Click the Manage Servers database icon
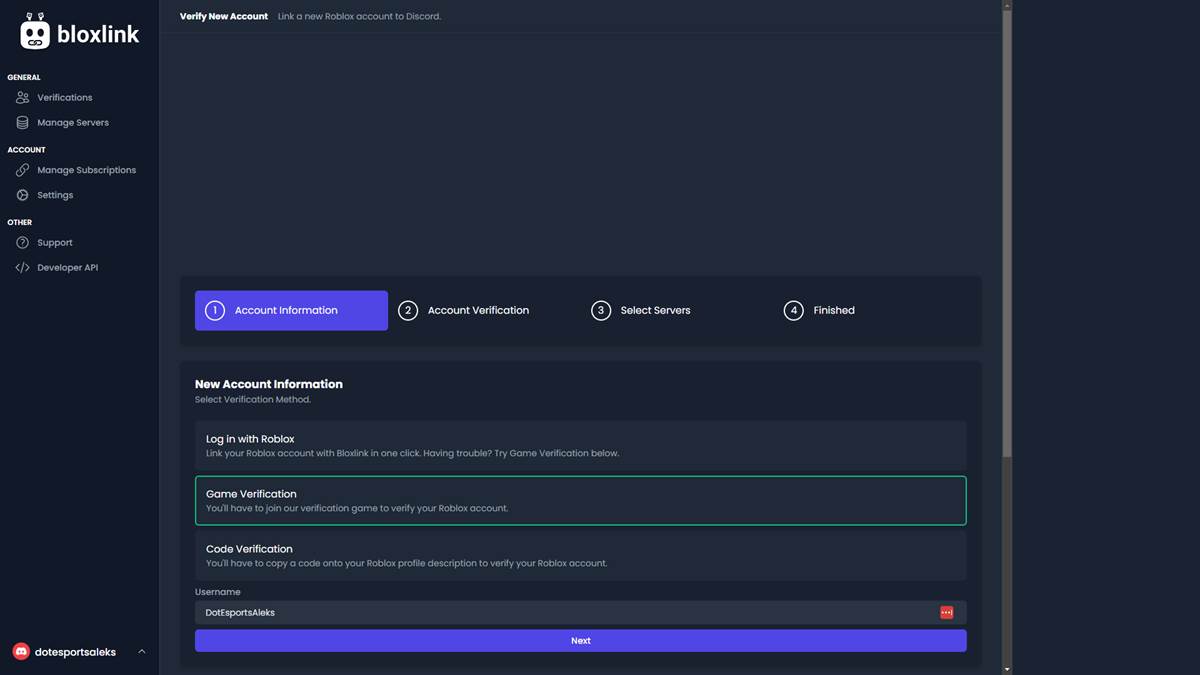Screen dimensions: 1200x675 pyautogui.click(x=22, y=123)
